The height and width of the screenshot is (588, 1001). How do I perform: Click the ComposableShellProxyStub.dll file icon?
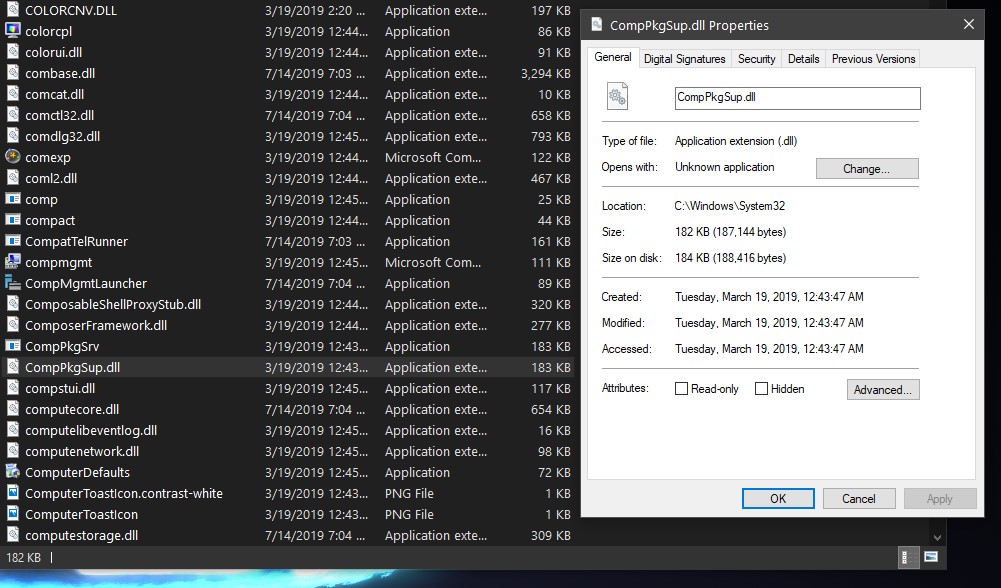(x=13, y=304)
